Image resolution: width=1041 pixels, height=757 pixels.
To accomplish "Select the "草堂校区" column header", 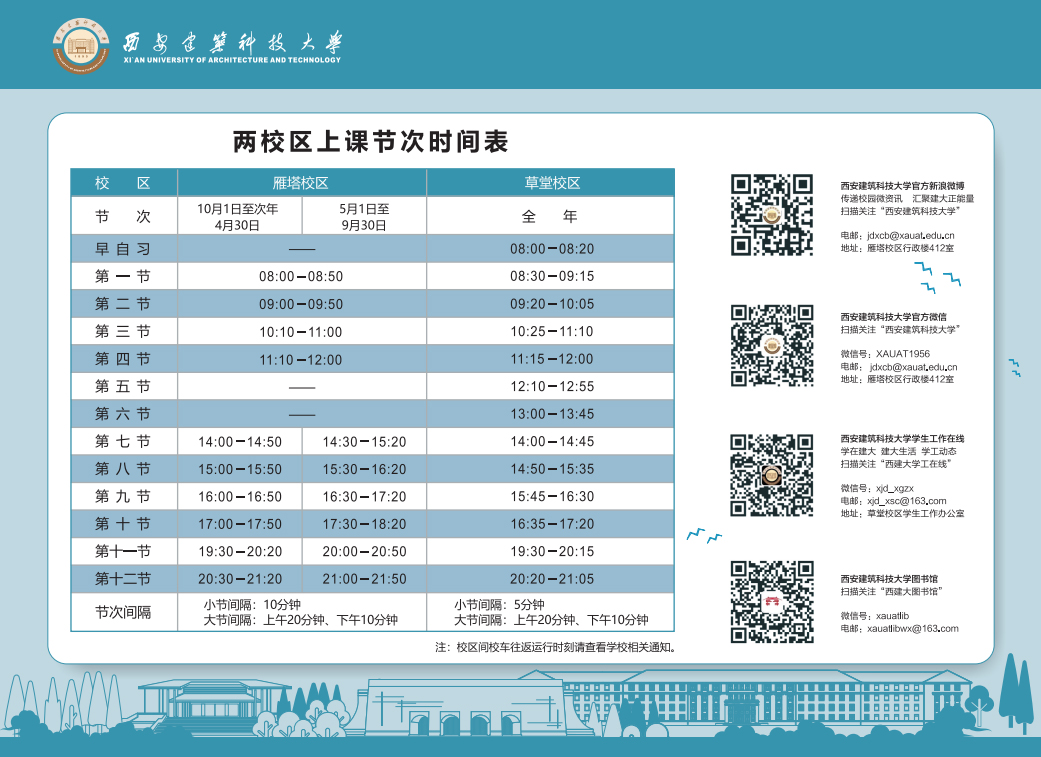I will [x=552, y=183].
